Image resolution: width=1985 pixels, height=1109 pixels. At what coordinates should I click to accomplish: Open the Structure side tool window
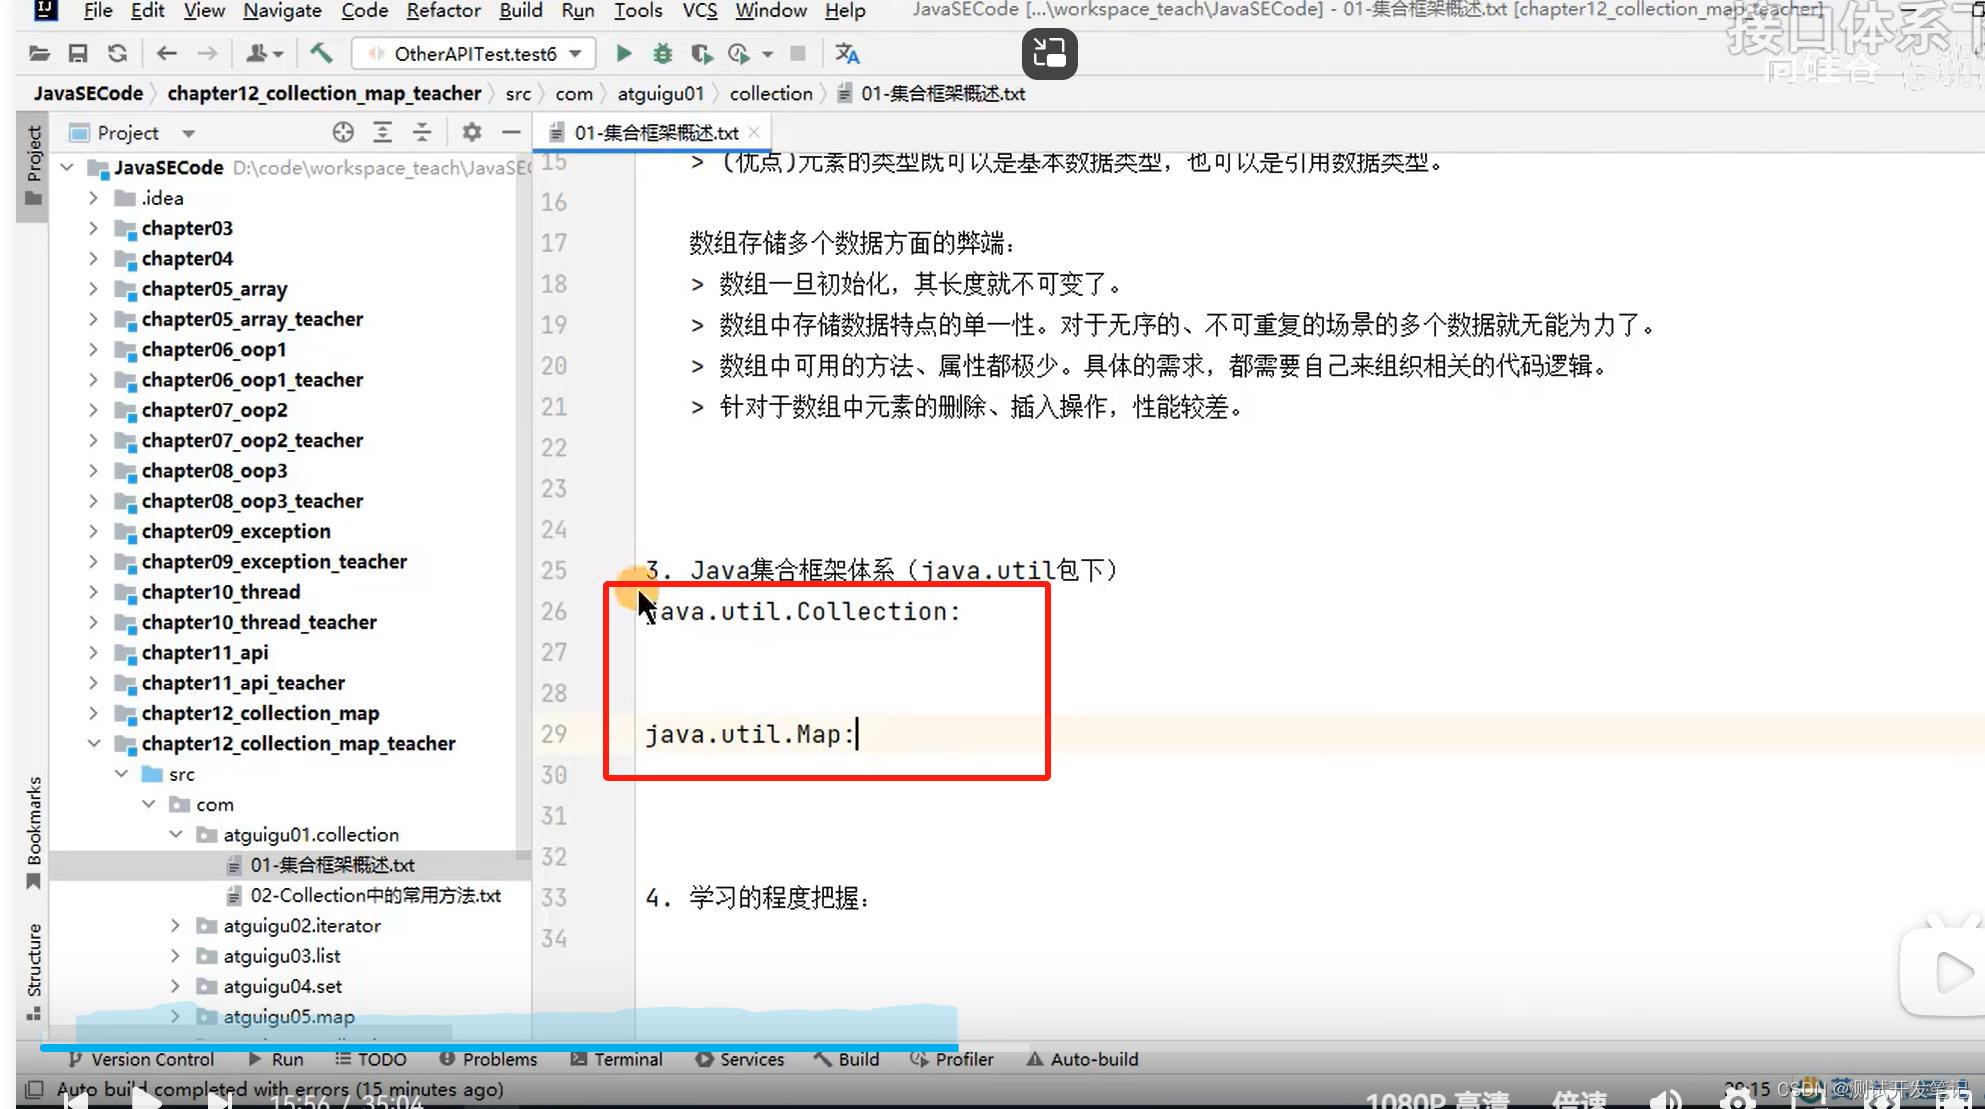pyautogui.click(x=33, y=970)
